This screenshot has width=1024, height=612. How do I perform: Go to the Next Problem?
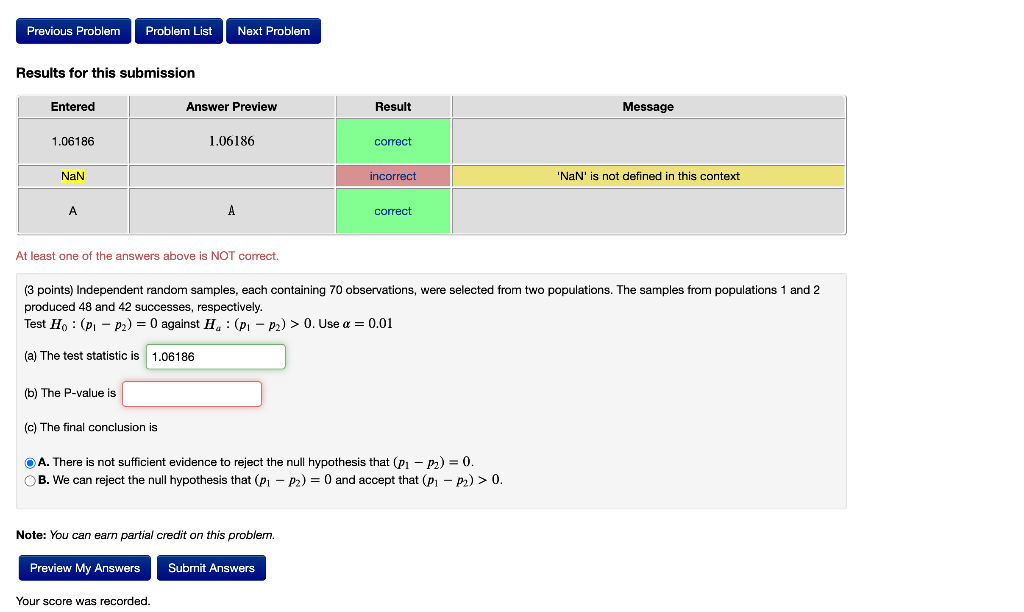click(274, 31)
